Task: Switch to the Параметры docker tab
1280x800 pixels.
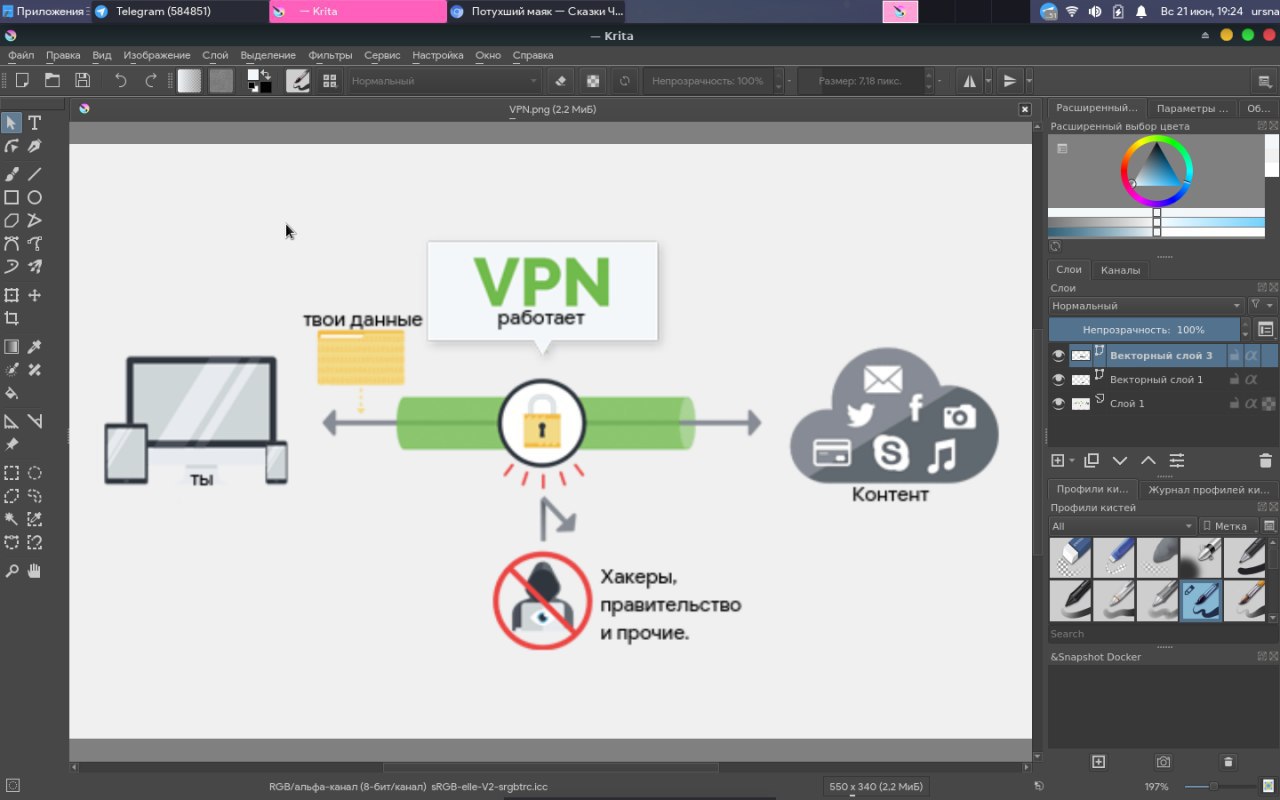Action: point(1192,108)
